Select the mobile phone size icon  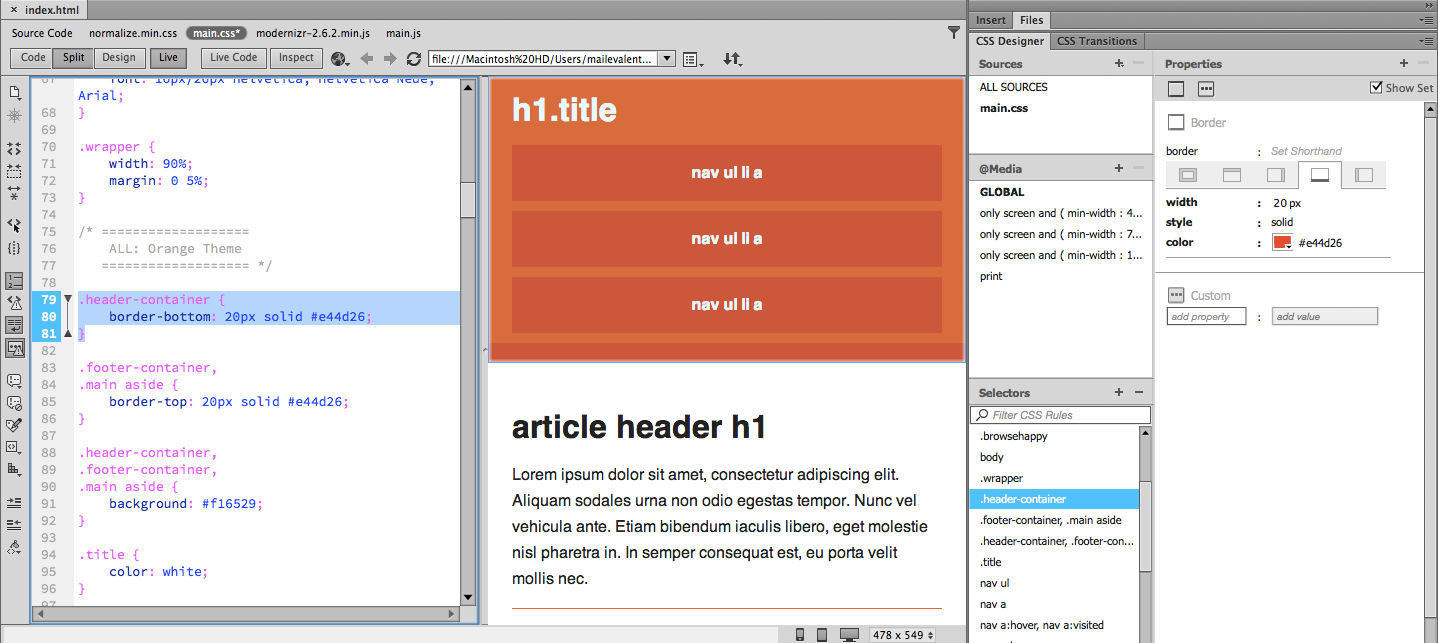[x=800, y=634]
